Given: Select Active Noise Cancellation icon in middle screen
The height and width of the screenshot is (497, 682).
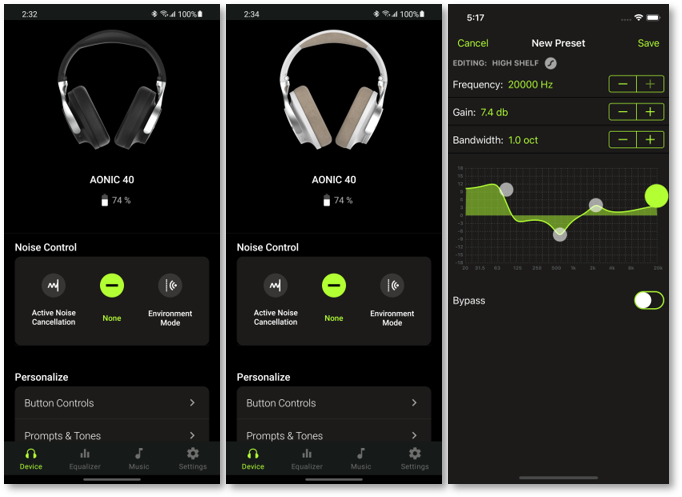Looking at the screenshot, I should click(275, 285).
